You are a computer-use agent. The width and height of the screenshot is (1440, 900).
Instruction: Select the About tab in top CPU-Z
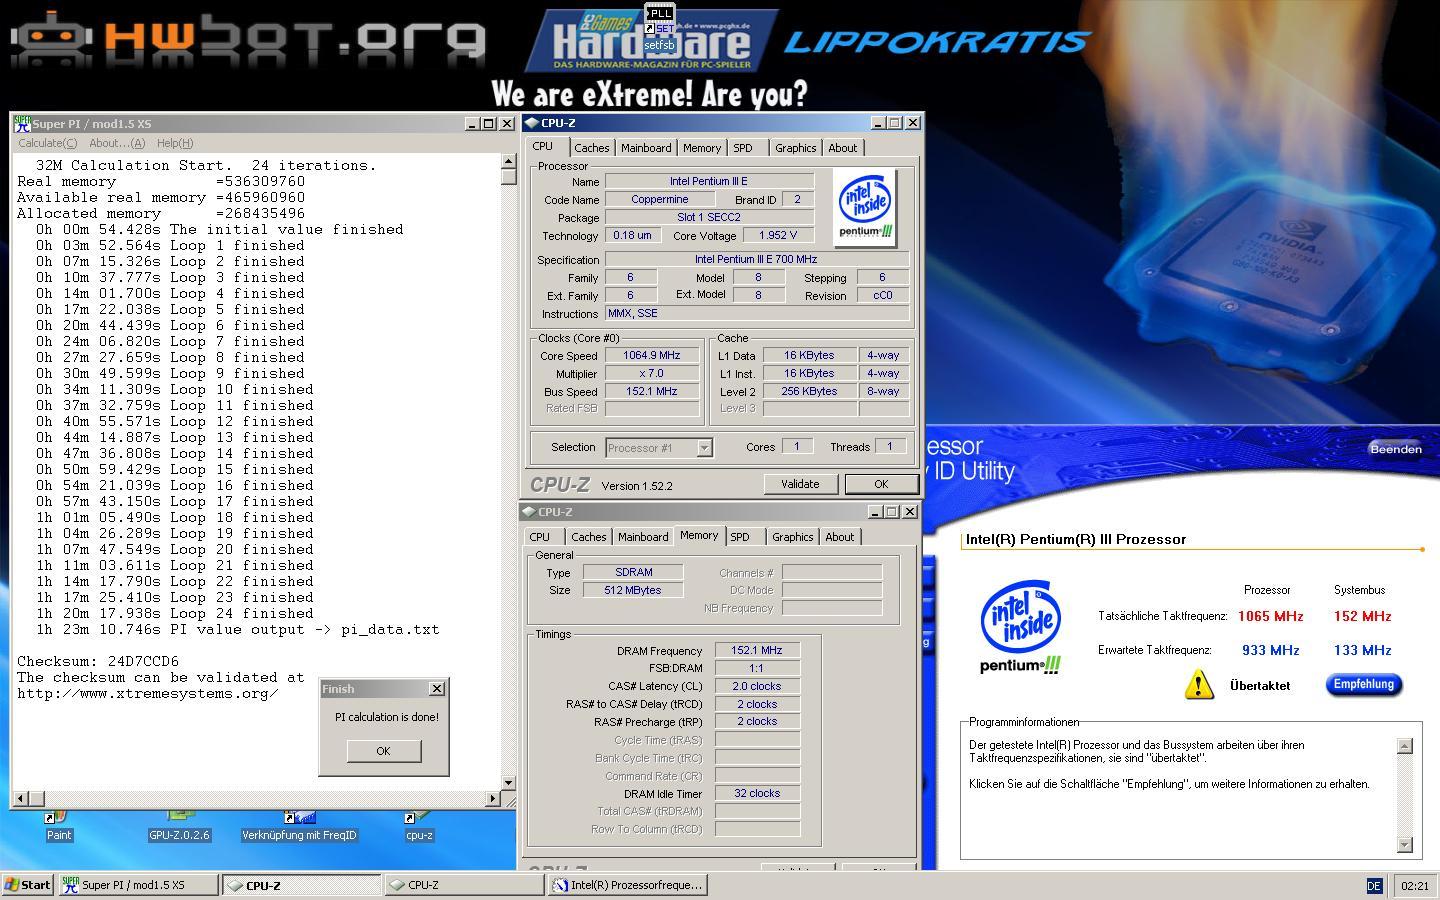click(843, 148)
